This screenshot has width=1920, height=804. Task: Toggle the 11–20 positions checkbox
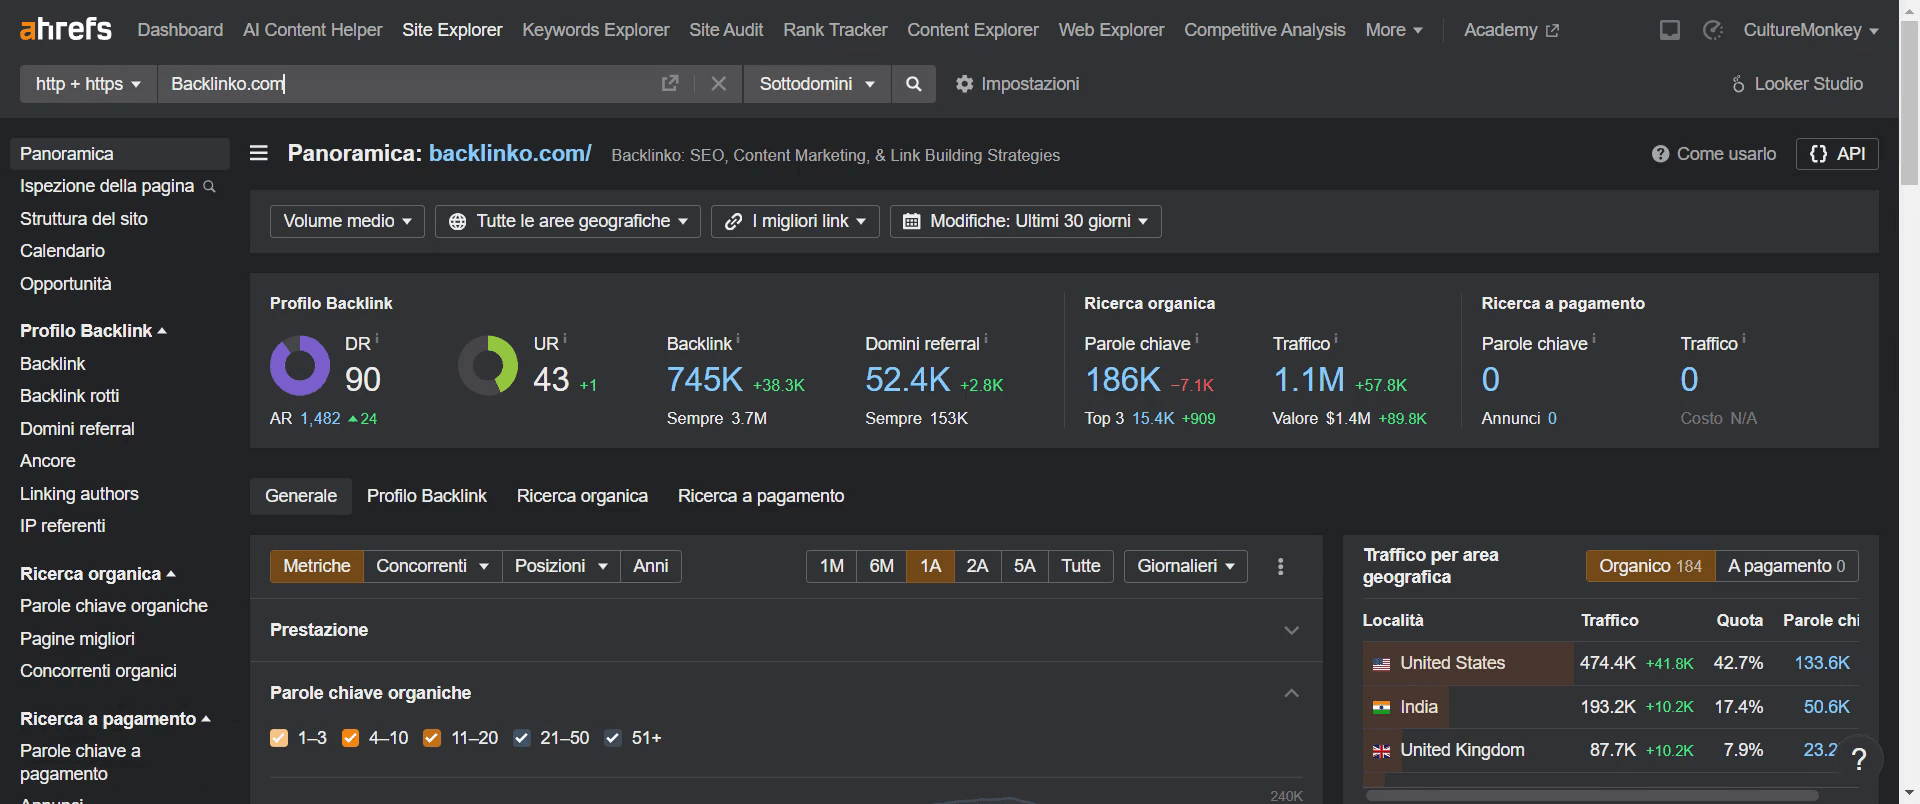click(x=432, y=738)
